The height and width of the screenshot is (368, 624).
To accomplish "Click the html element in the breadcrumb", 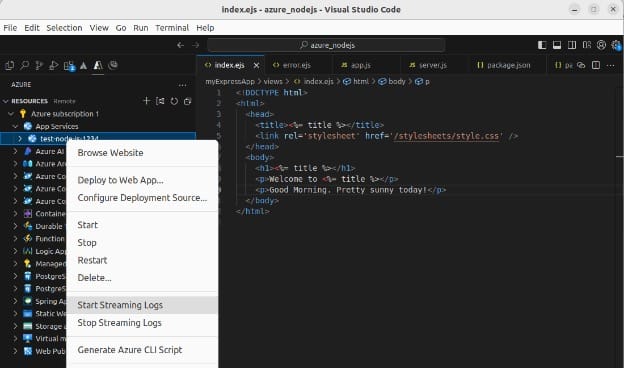I will [x=356, y=82].
